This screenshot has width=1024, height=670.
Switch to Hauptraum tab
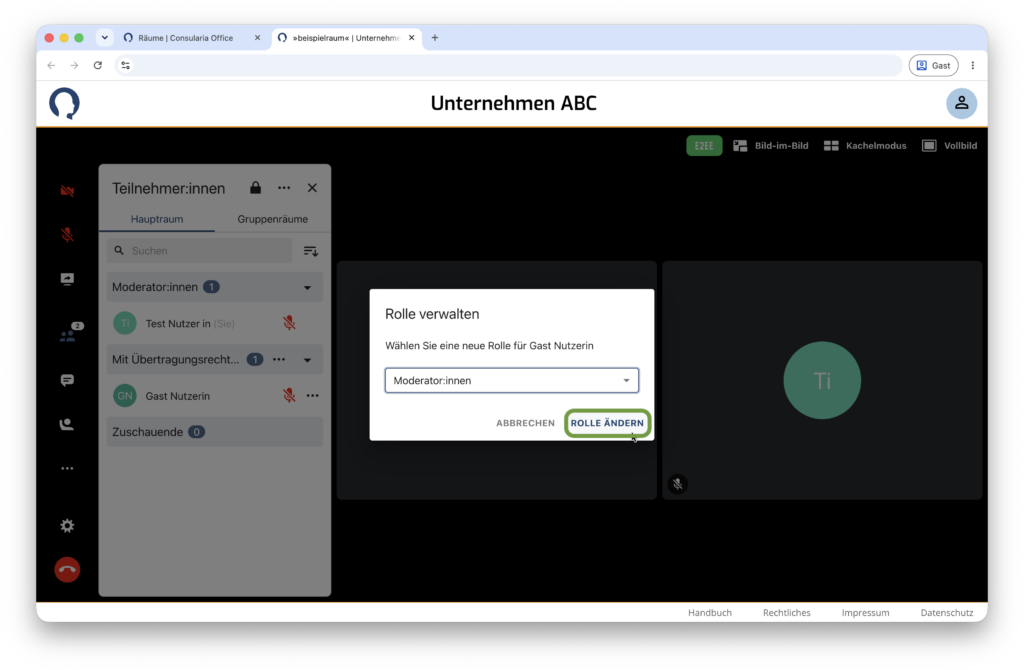[x=157, y=219]
